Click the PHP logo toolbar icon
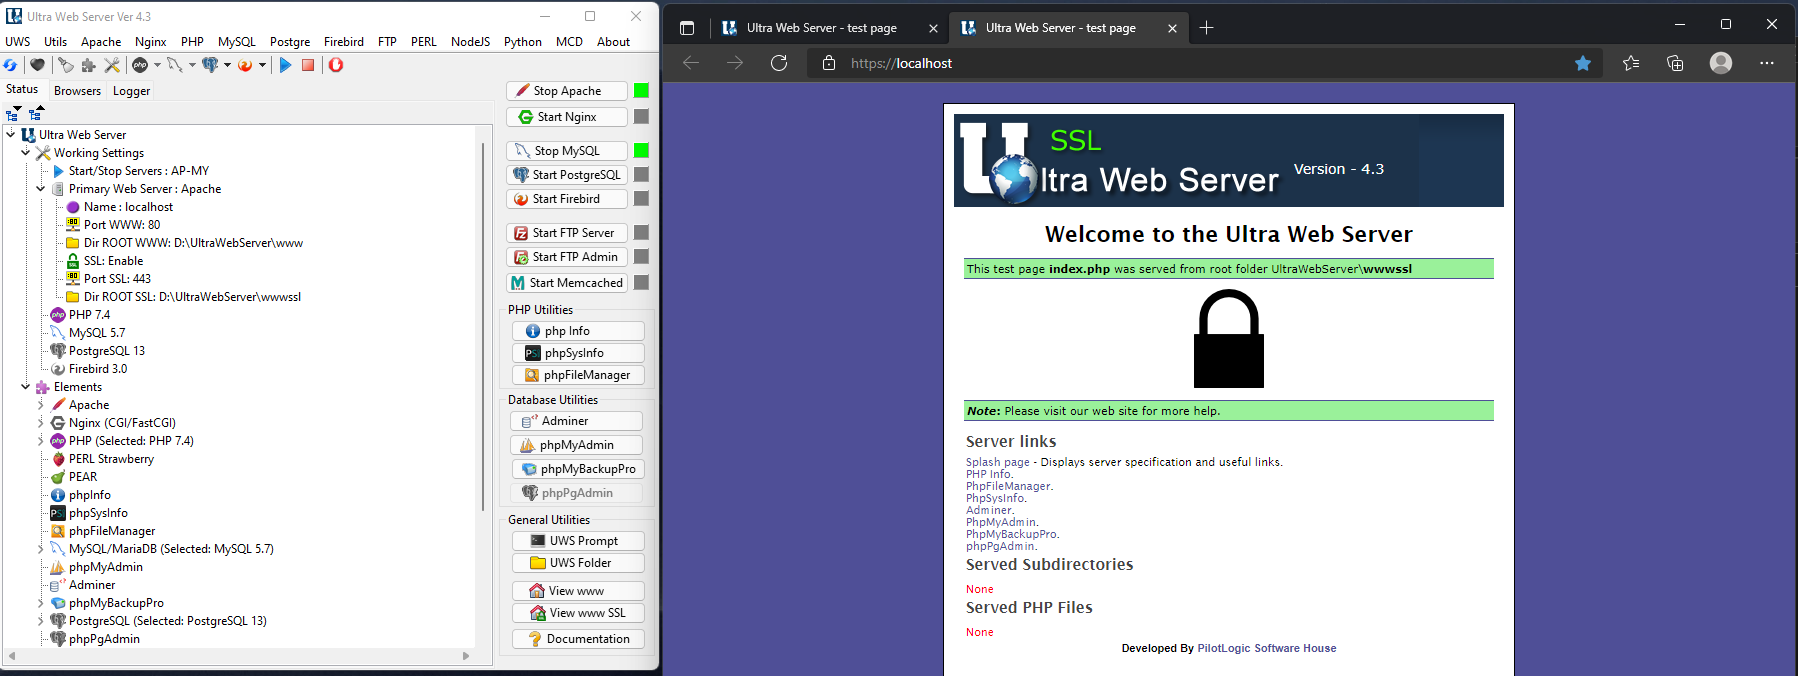This screenshot has width=1798, height=676. pyautogui.click(x=140, y=65)
